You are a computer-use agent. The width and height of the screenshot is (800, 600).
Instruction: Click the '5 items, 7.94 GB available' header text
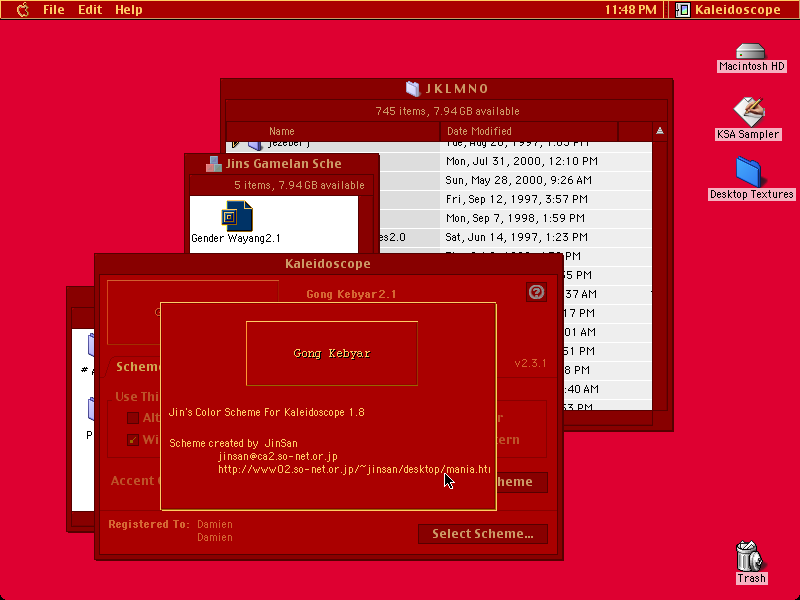pos(299,185)
